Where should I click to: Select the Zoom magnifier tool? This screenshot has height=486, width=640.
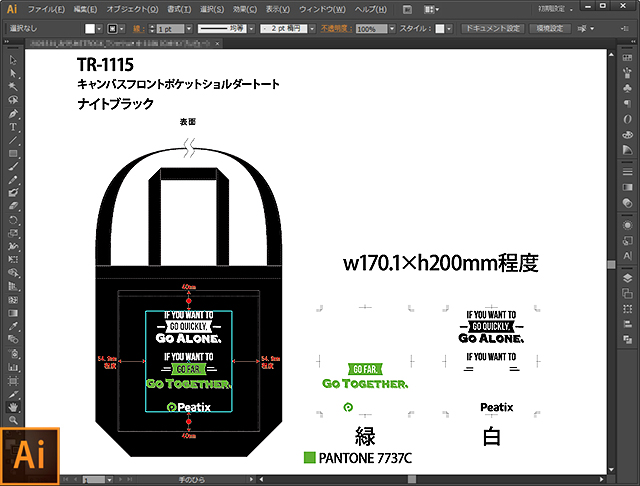coord(14,420)
